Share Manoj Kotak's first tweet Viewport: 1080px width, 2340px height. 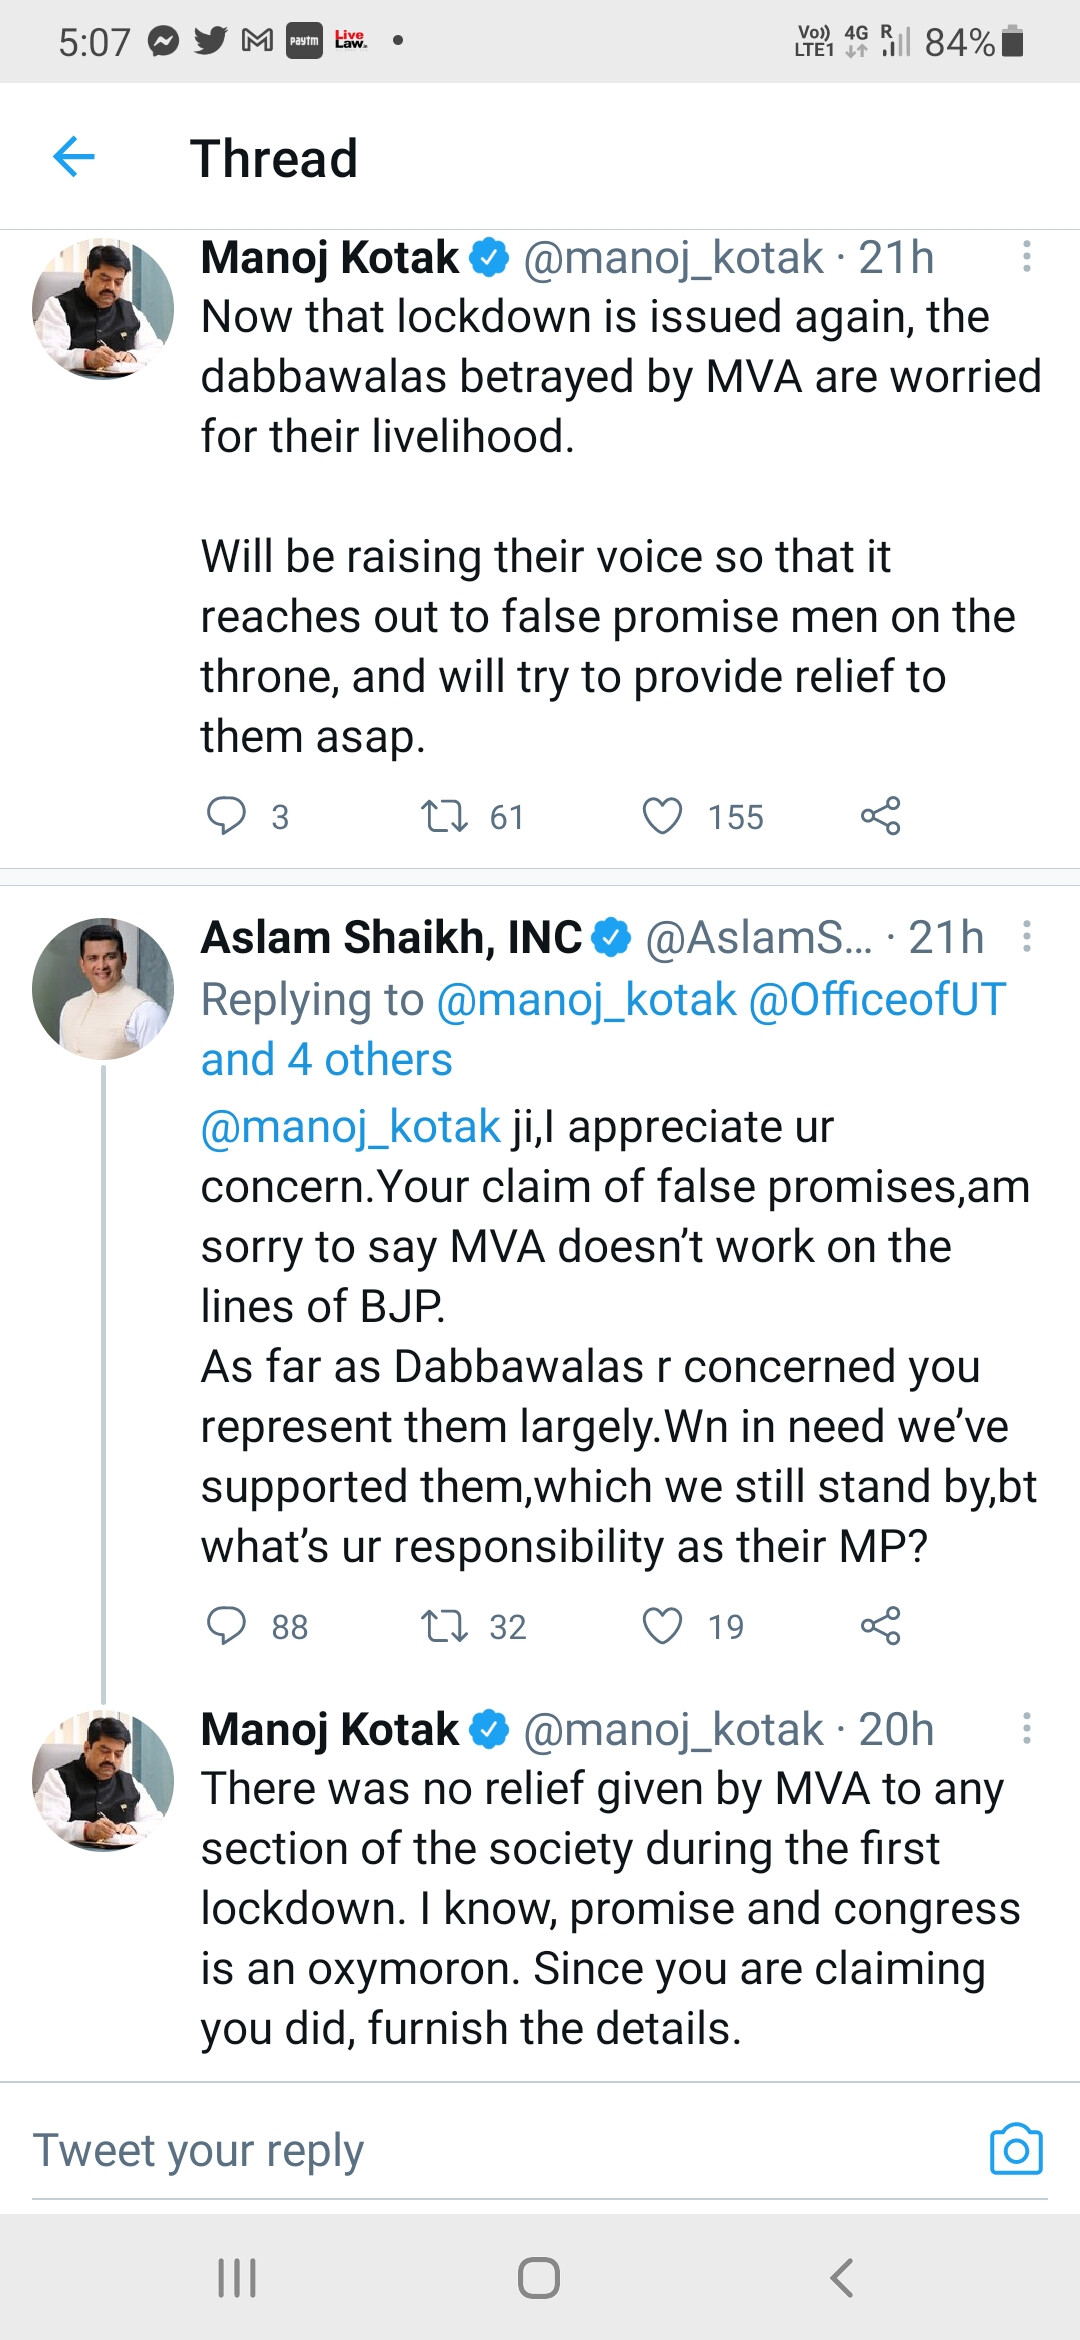click(x=880, y=816)
